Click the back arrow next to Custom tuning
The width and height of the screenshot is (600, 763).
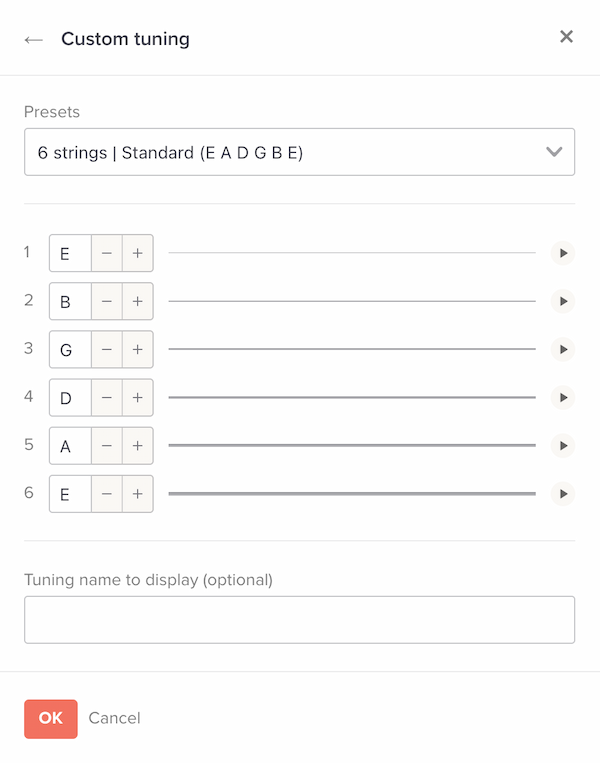pos(34,39)
